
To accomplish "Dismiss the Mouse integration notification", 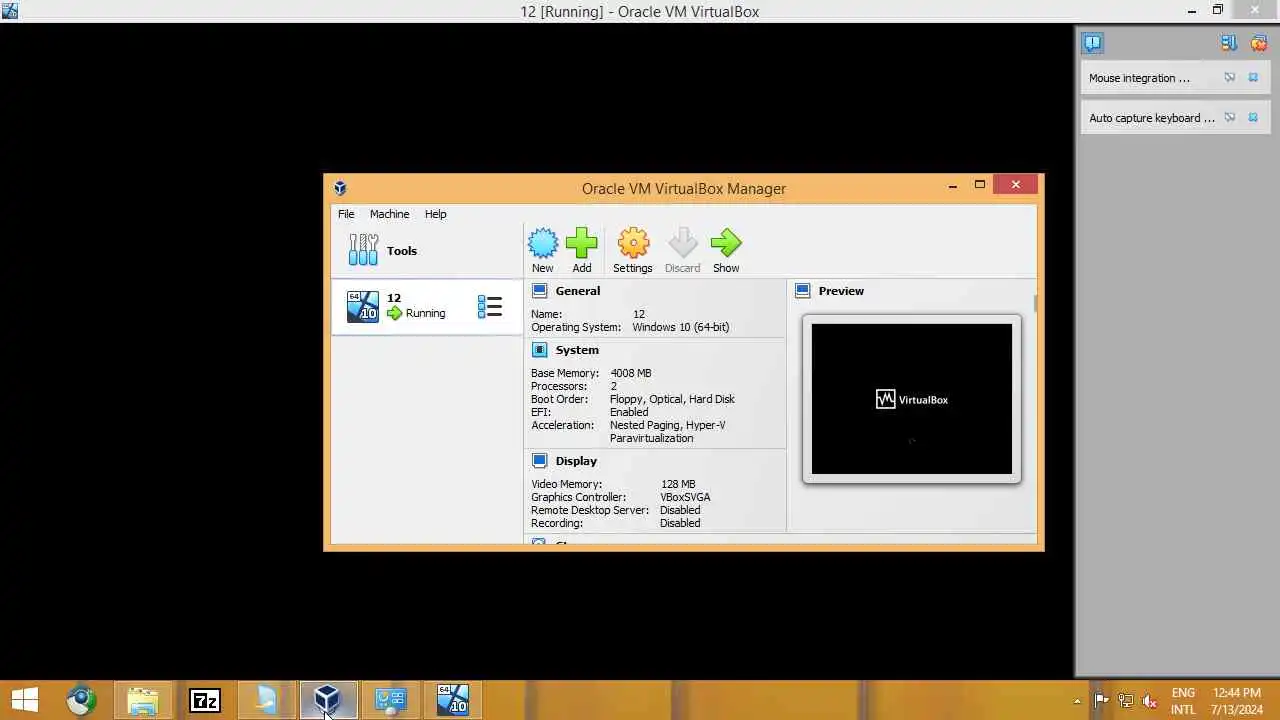I will [x=1253, y=77].
